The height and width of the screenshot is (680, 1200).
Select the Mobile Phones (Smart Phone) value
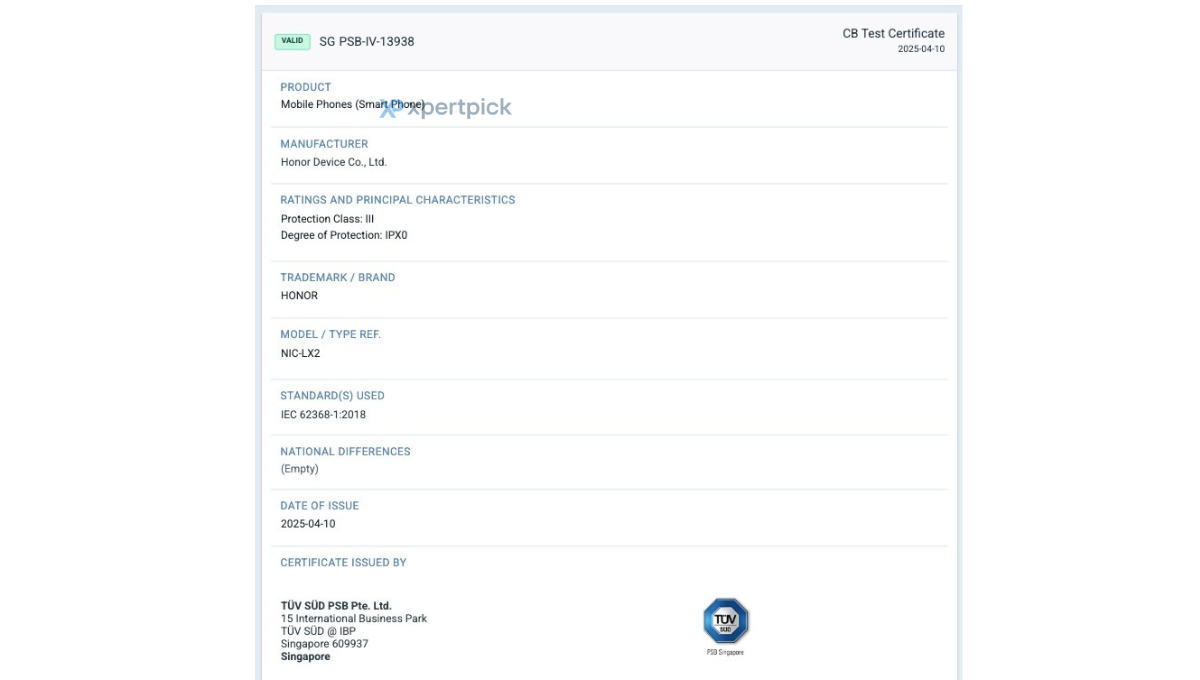pos(352,105)
